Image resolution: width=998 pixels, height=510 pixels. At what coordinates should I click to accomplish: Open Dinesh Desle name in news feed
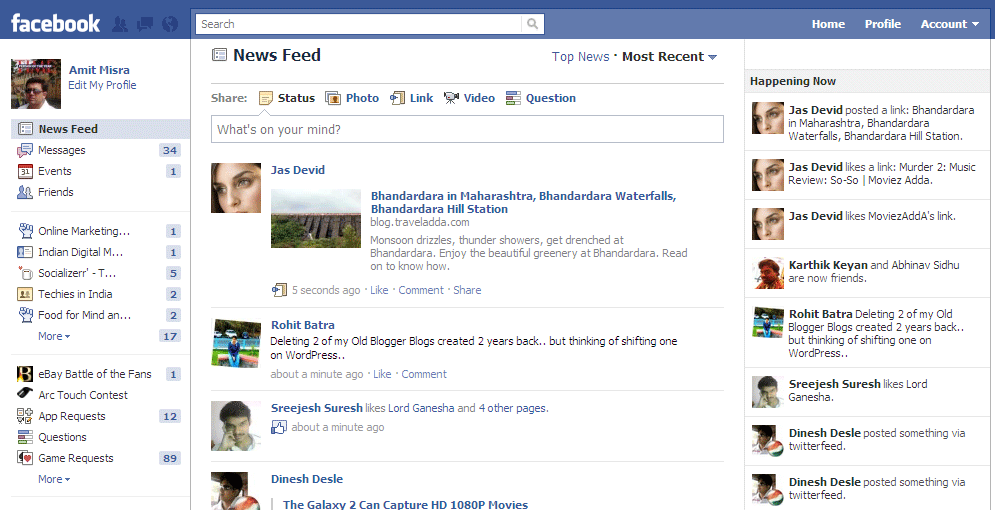307,479
